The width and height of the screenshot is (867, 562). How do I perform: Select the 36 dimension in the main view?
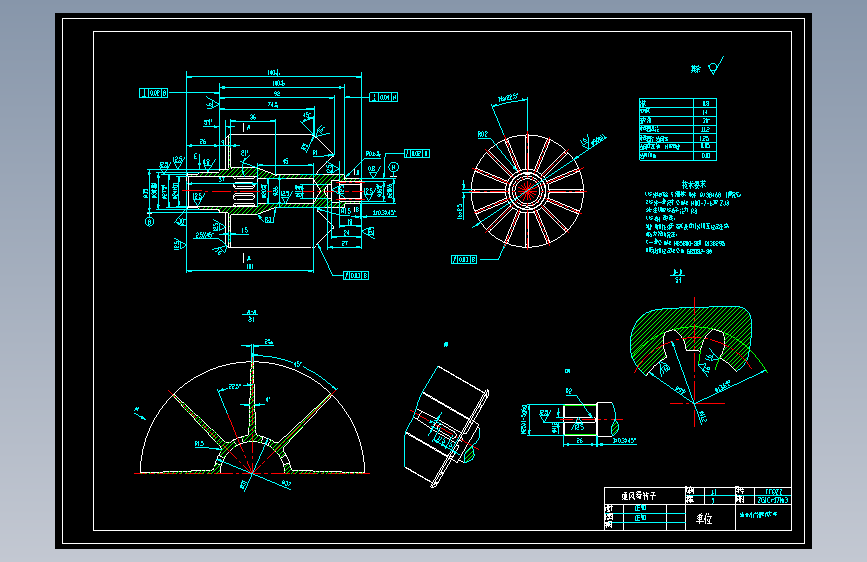pyautogui.click(x=253, y=117)
